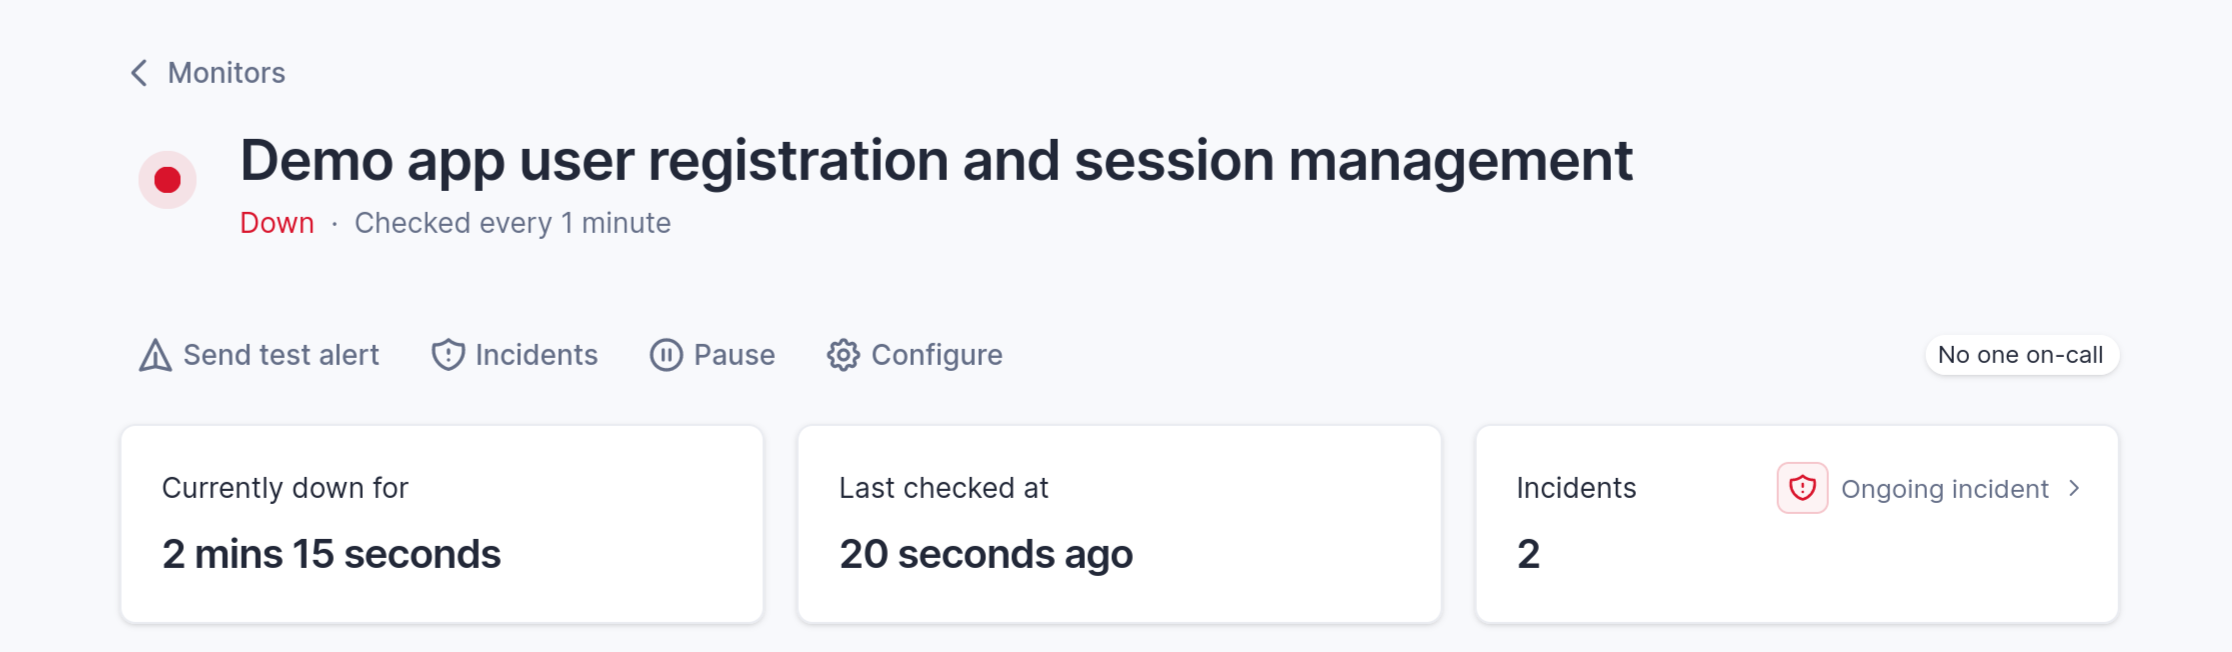Click the Down status text
This screenshot has width=2232, height=652.
pyautogui.click(x=277, y=223)
